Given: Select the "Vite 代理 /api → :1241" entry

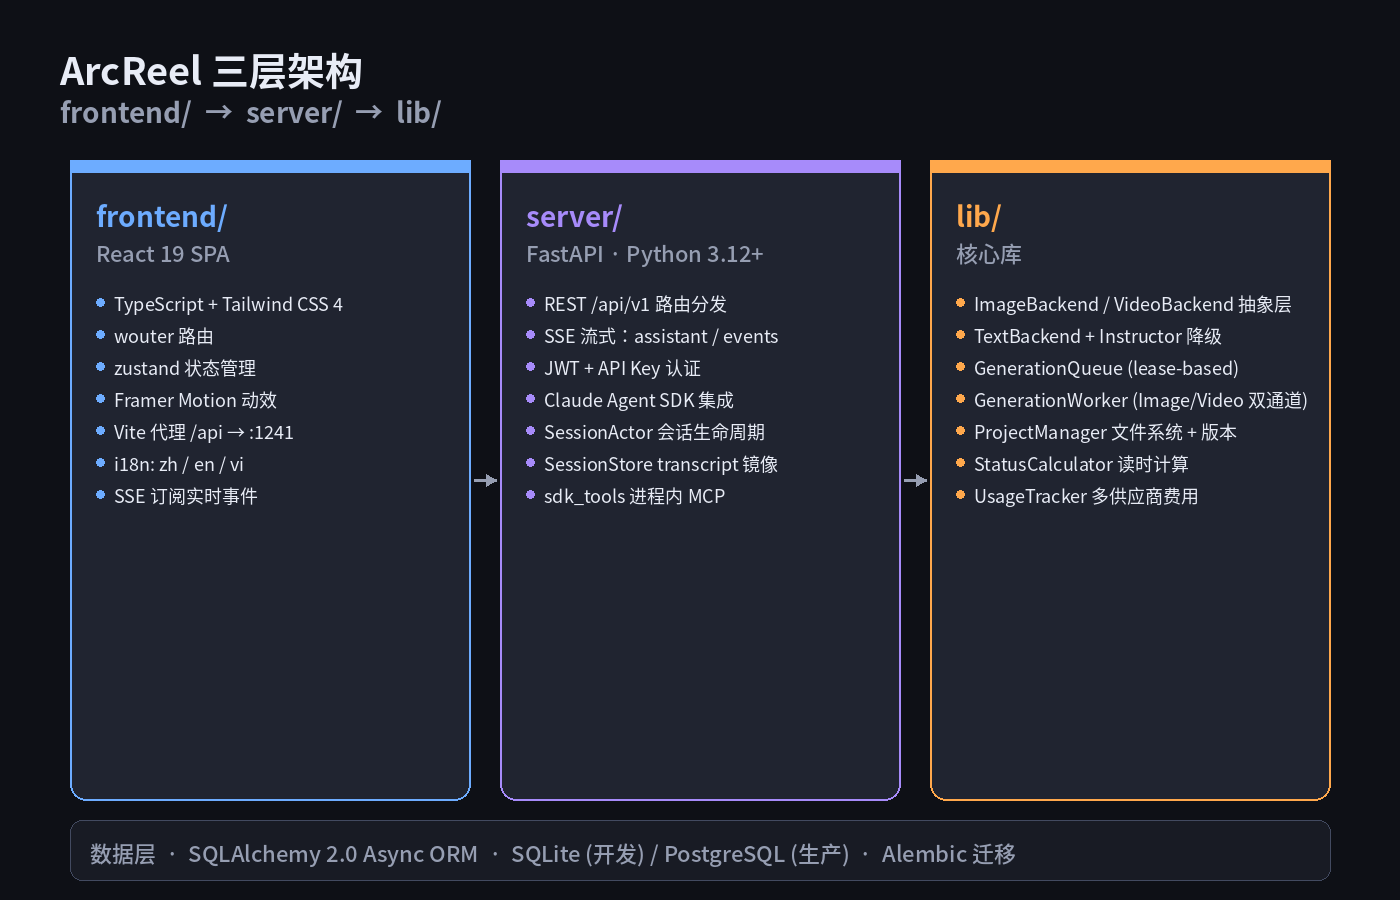Looking at the screenshot, I should 204,432.
